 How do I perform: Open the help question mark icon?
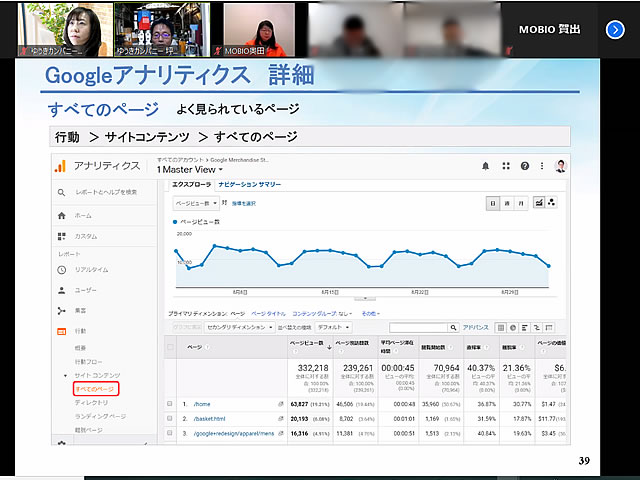coord(525,166)
